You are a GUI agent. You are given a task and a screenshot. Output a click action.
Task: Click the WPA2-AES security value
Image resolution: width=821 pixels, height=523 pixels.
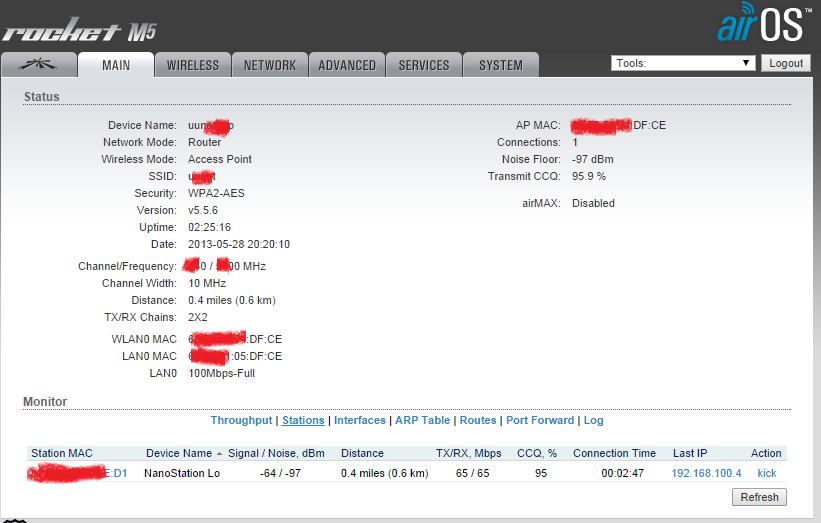coord(216,193)
